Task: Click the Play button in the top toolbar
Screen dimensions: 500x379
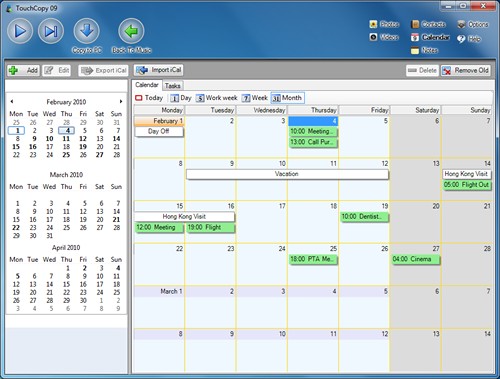Action: click(x=20, y=31)
